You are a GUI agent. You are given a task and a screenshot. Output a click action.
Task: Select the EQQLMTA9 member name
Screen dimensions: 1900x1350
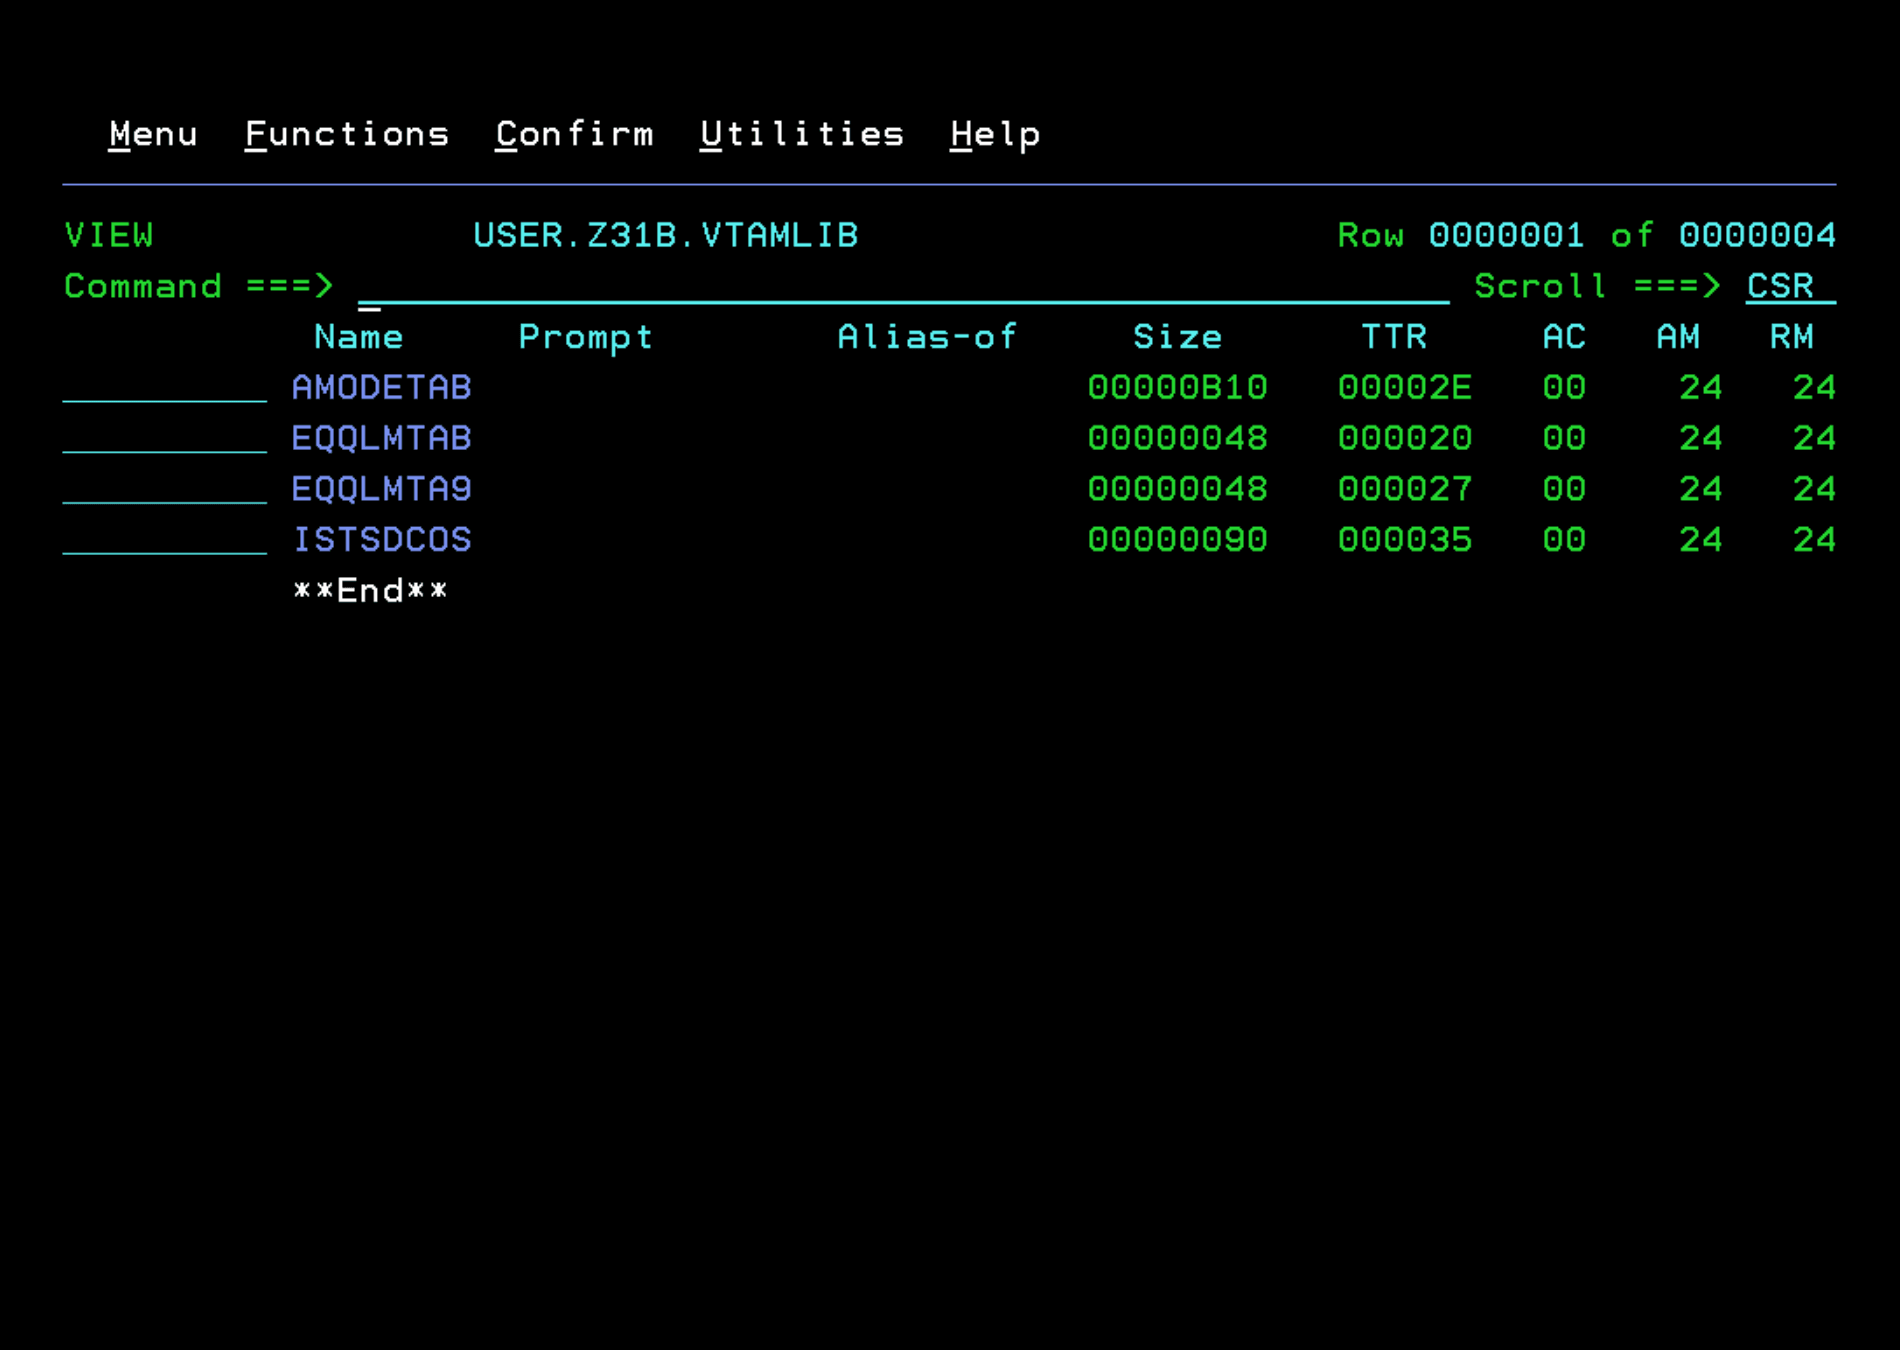coord(381,489)
